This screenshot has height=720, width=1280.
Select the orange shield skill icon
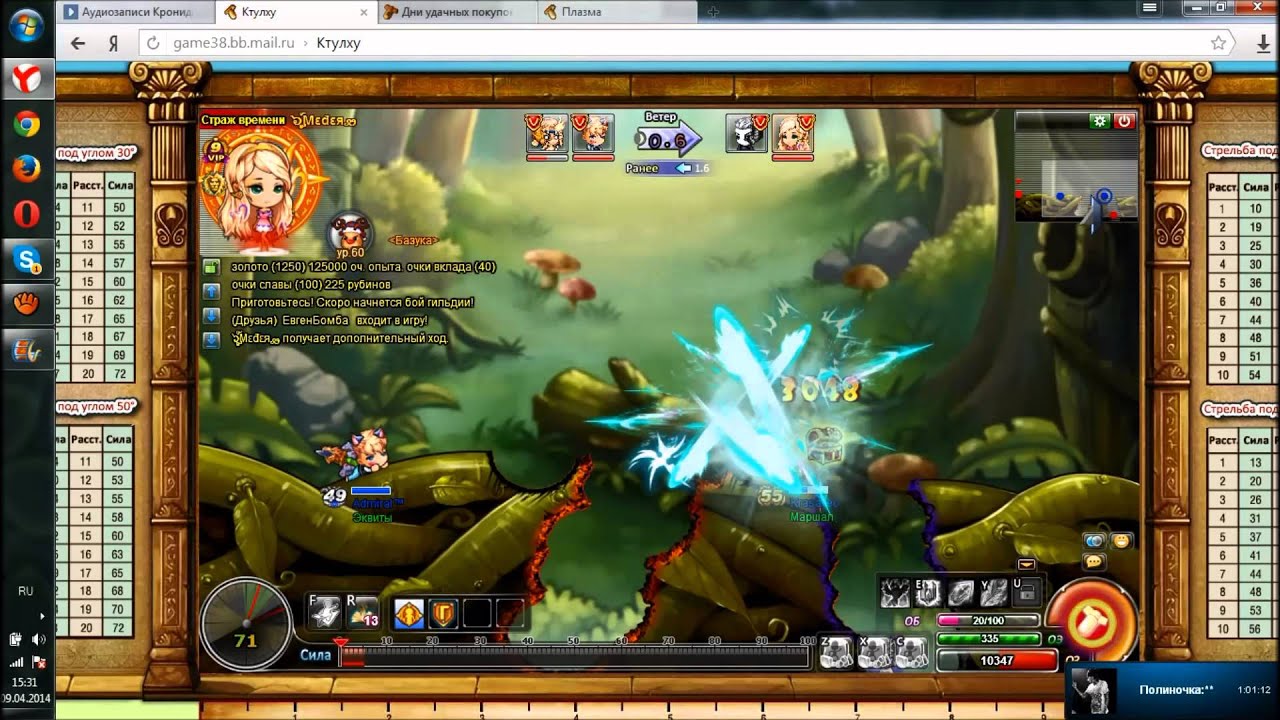pyautogui.click(x=442, y=613)
